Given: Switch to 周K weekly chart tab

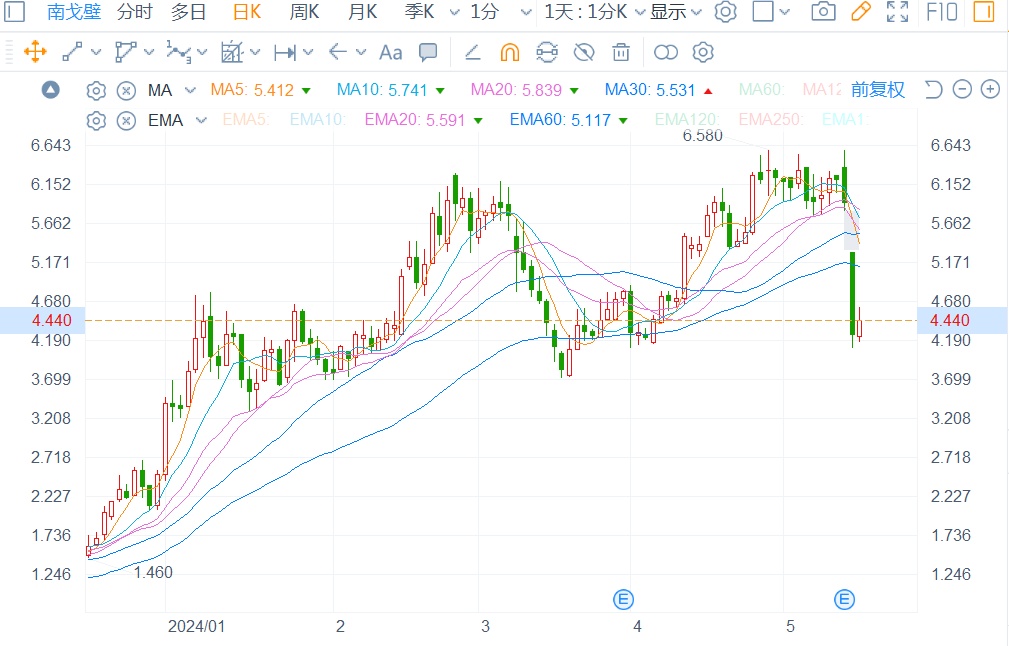Looking at the screenshot, I should (x=304, y=12).
